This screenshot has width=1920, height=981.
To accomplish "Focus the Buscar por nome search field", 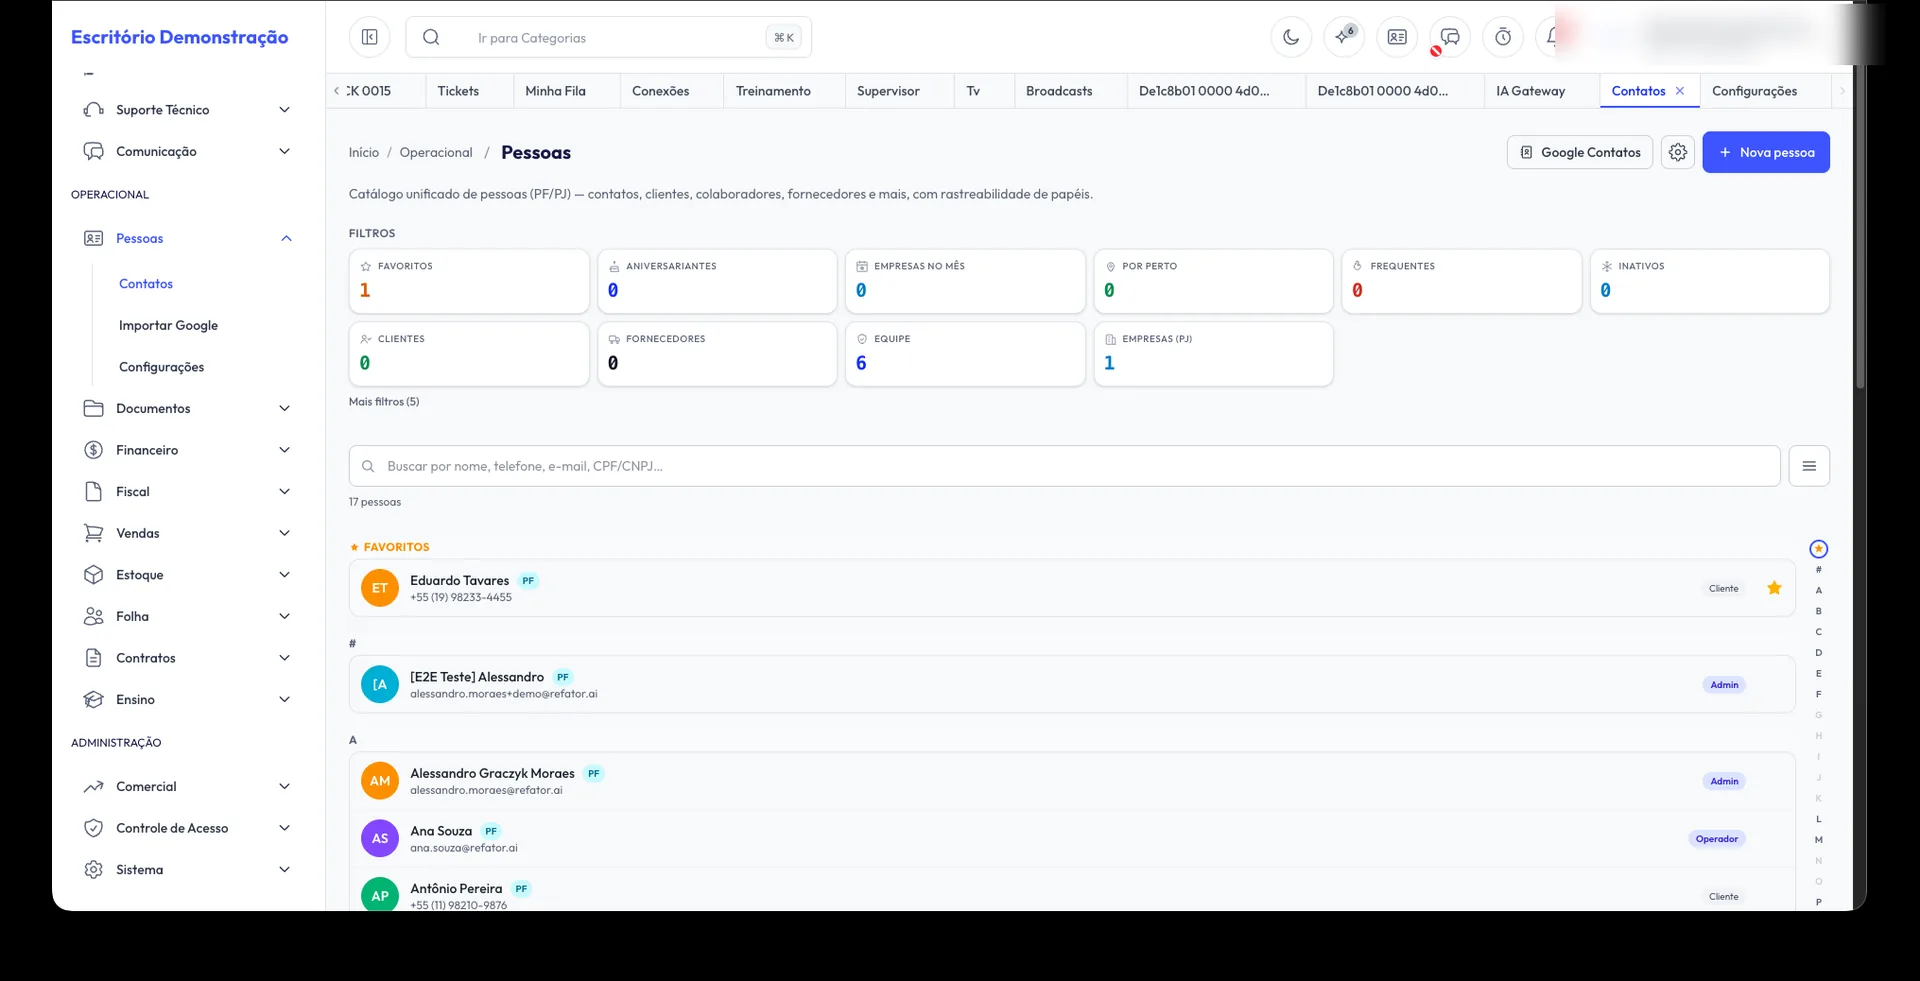I will [1065, 466].
